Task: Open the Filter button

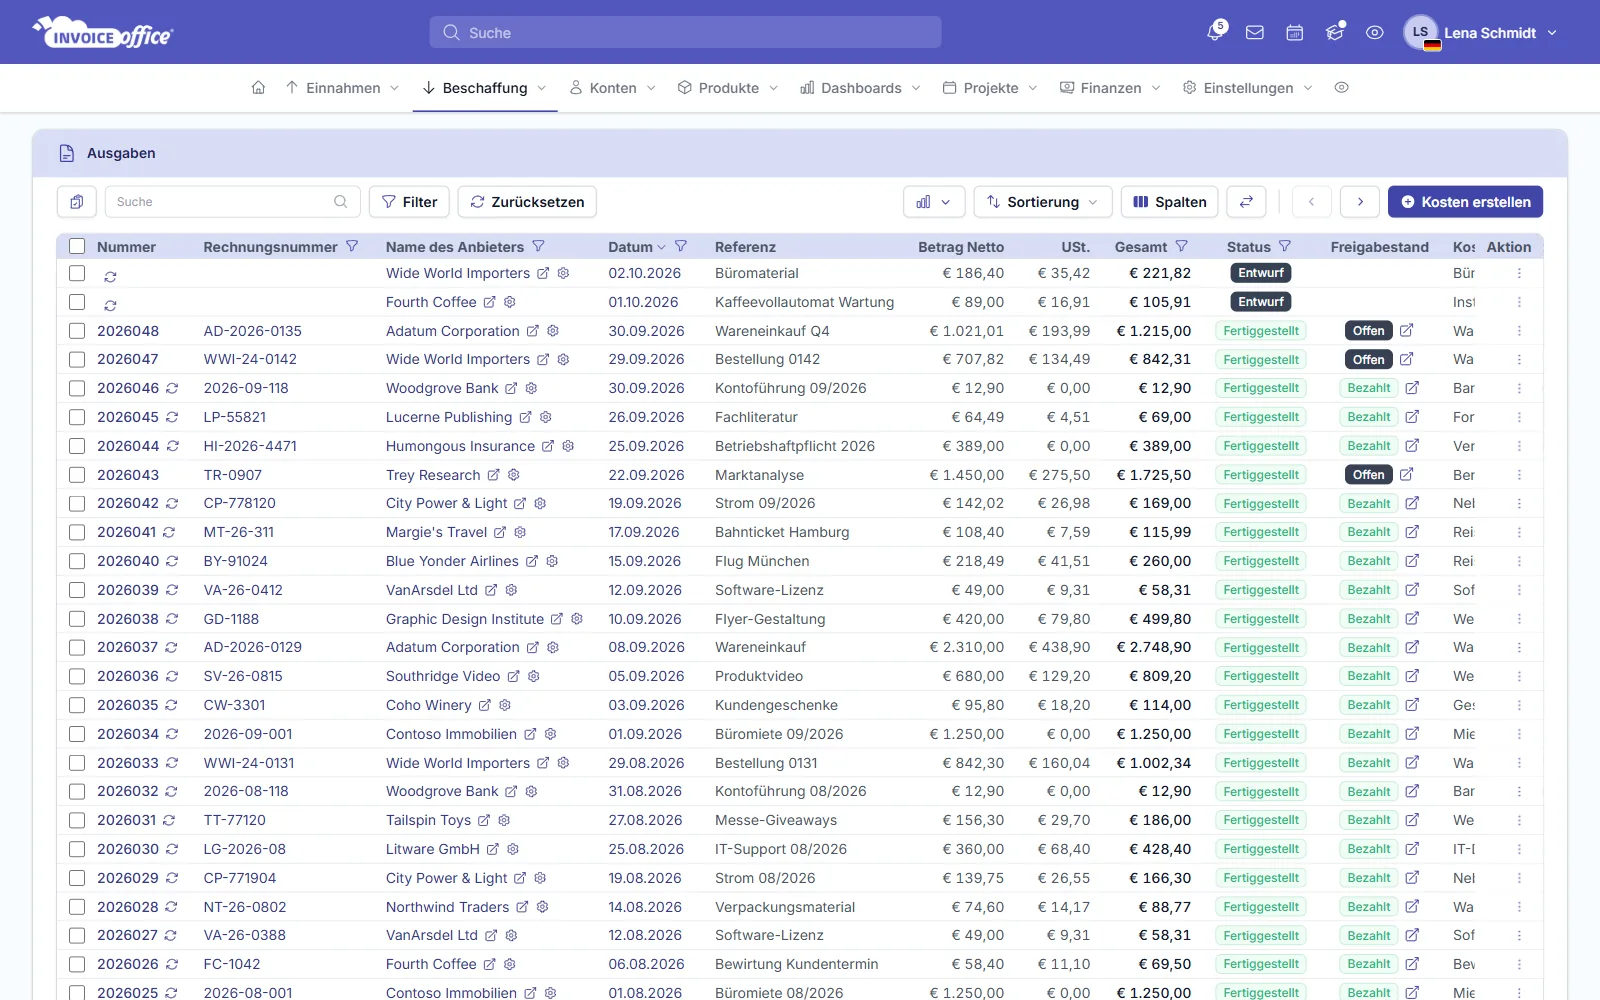Action: [409, 202]
